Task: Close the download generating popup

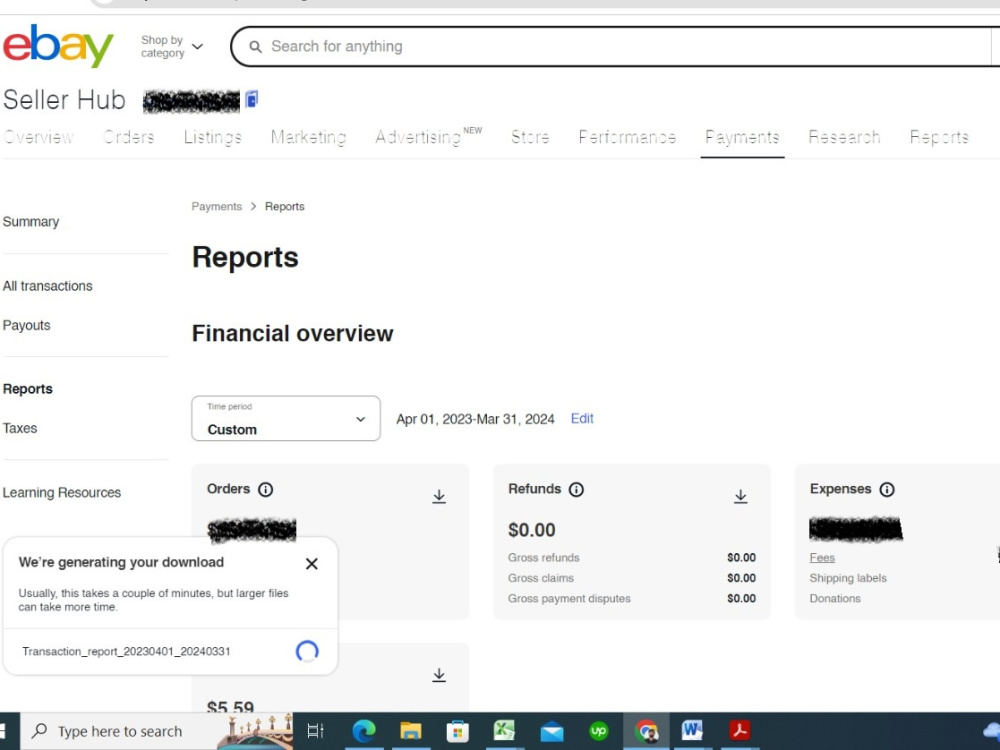Action: coord(311,564)
